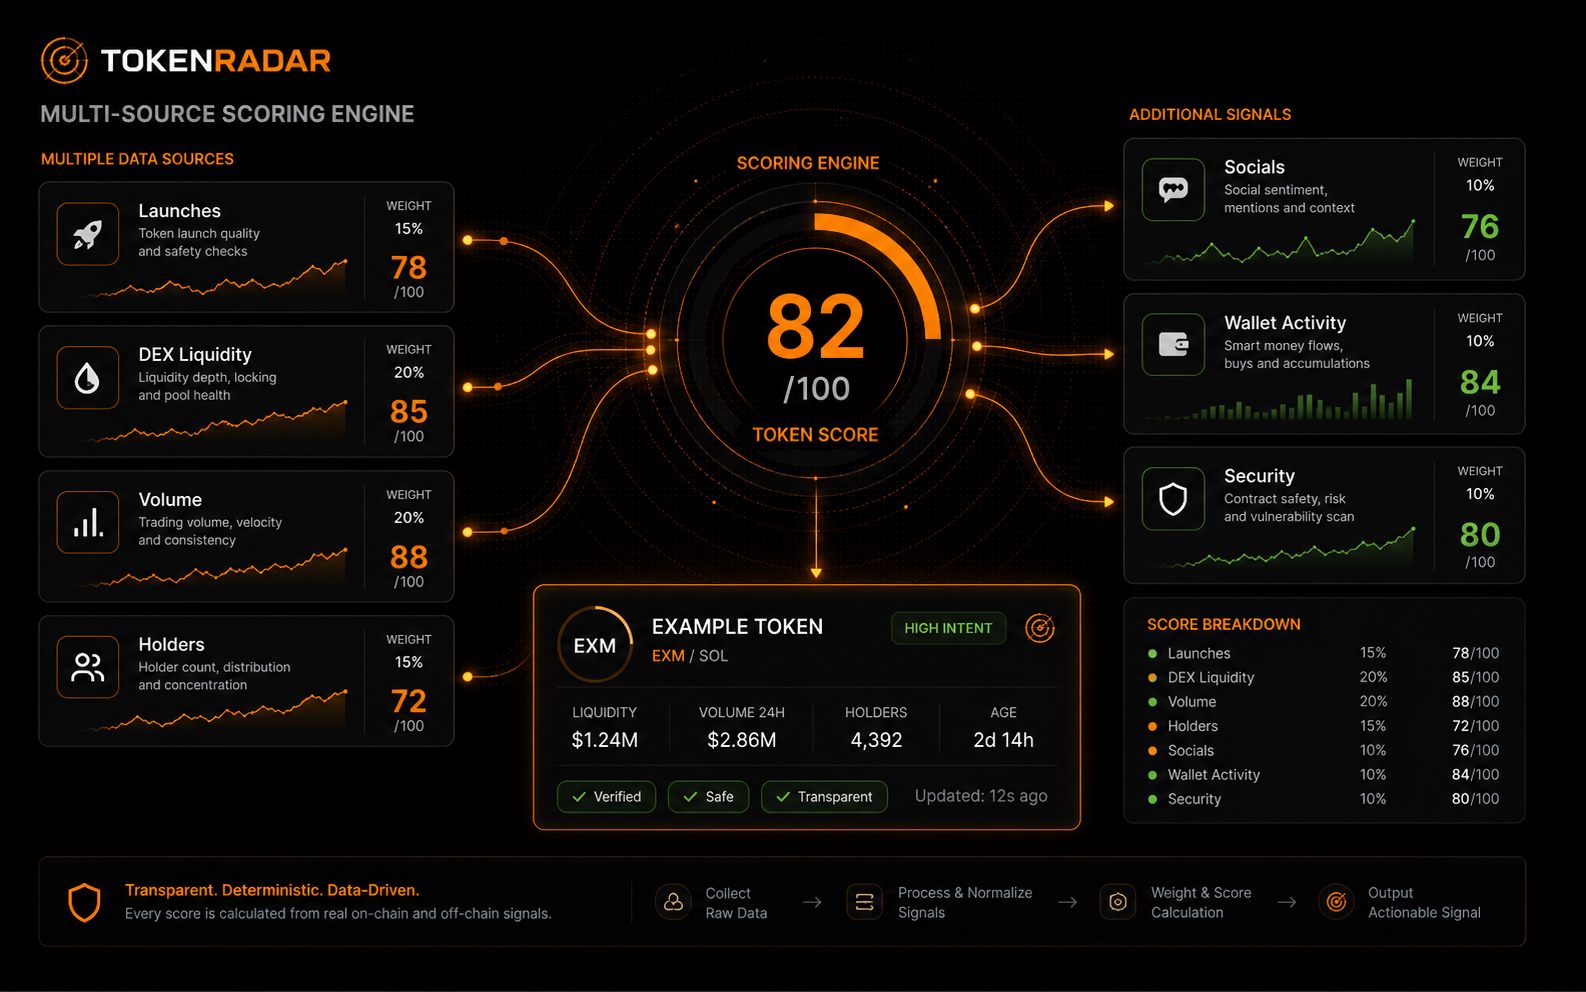Click the SCORING ENGINE label above gauge
This screenshot has width=1586, height=992.
(808, 163)
